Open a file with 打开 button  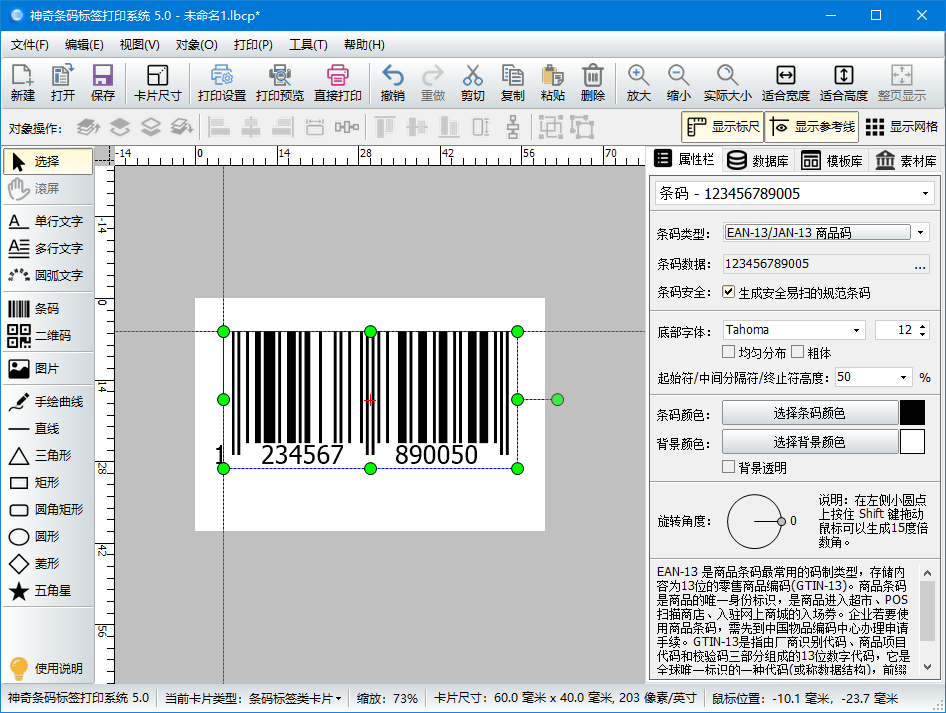coord(63,83)
